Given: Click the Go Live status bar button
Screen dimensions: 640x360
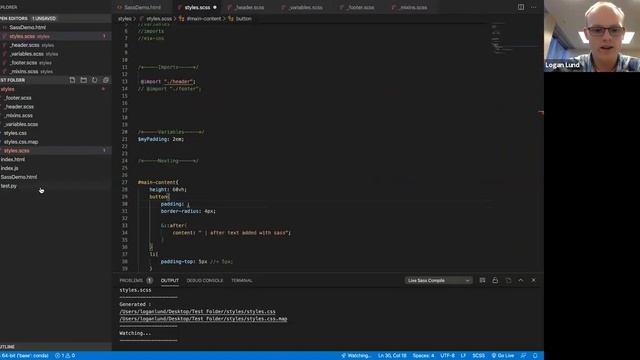Looking at the screenshot, I should [x=503, y=356].
